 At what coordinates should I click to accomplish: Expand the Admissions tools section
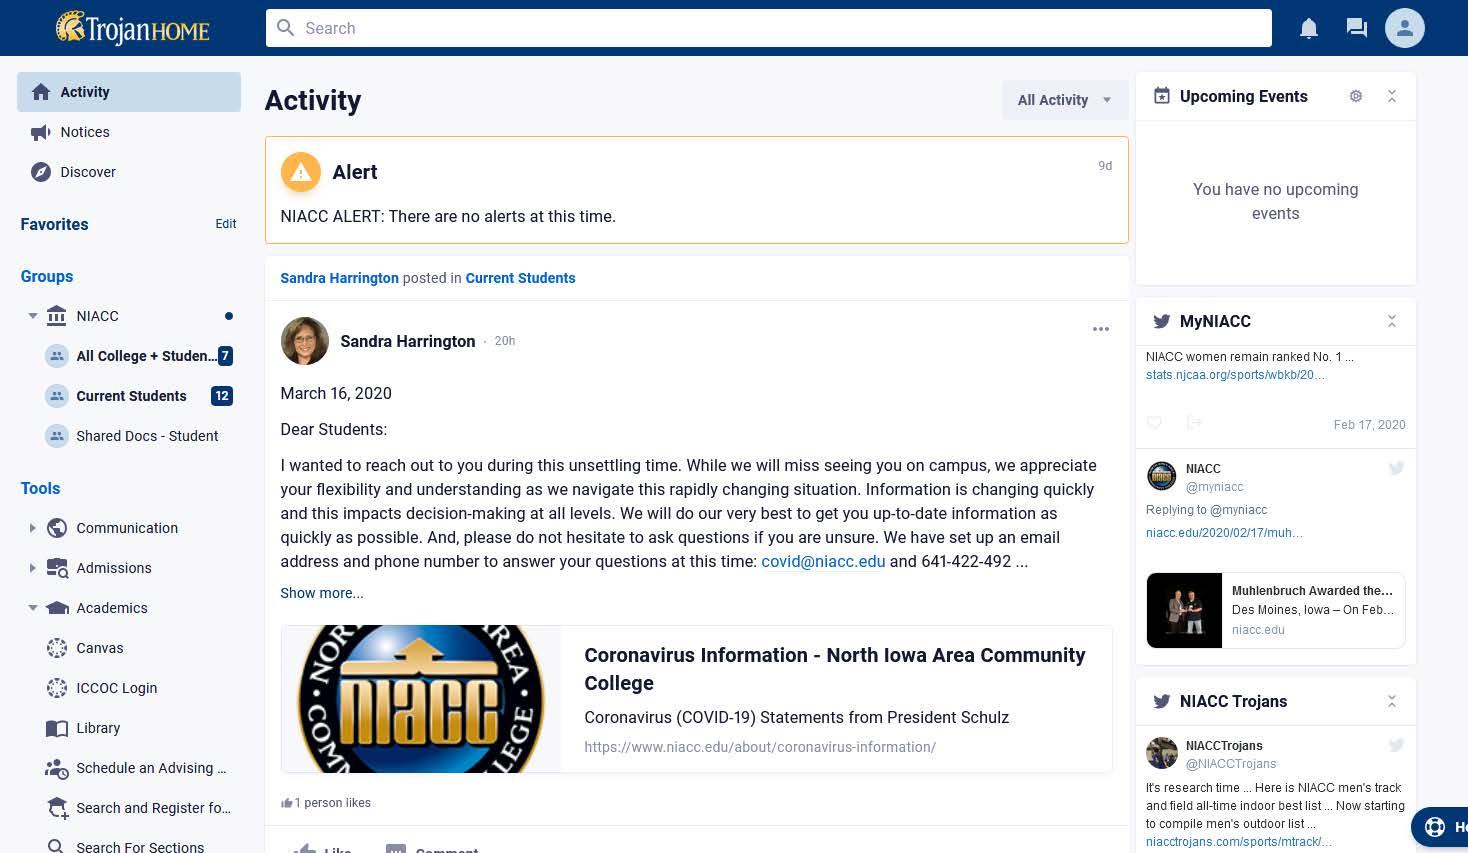tap(33, 568)
